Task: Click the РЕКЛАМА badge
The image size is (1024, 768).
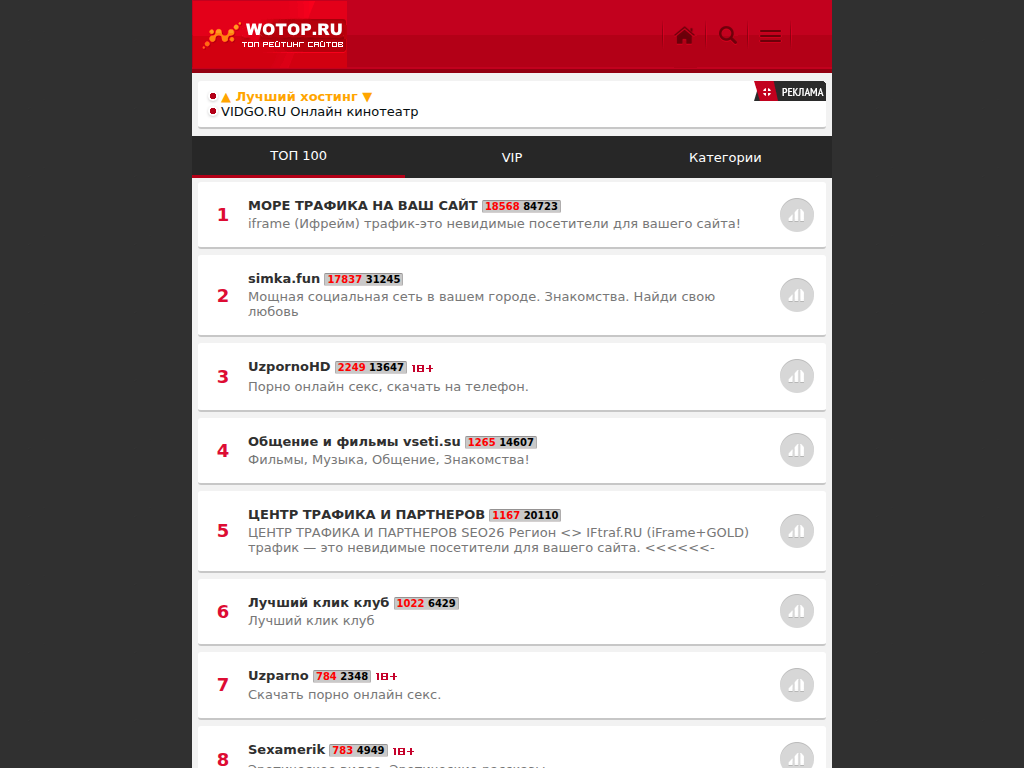Action: pos(791,92)
